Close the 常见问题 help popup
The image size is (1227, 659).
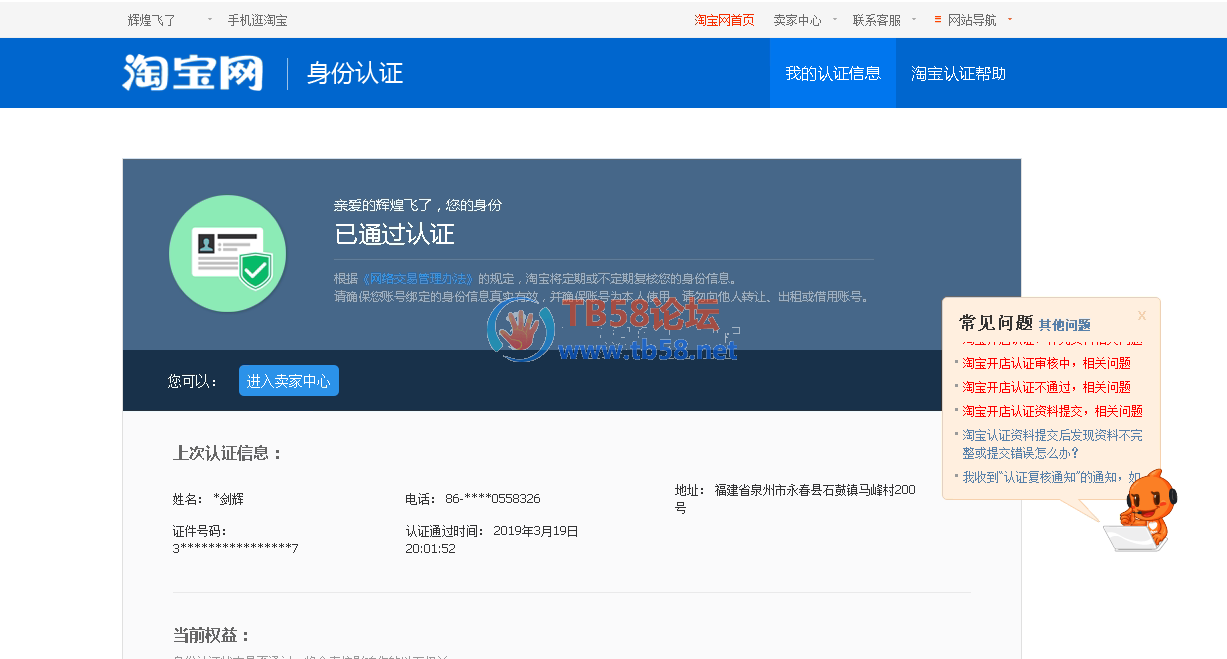[x=1141, y=316]
